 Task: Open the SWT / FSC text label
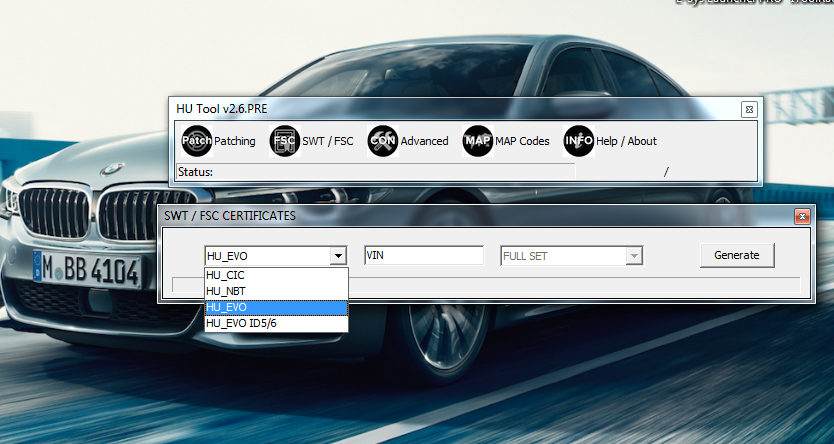pos(328,141)
